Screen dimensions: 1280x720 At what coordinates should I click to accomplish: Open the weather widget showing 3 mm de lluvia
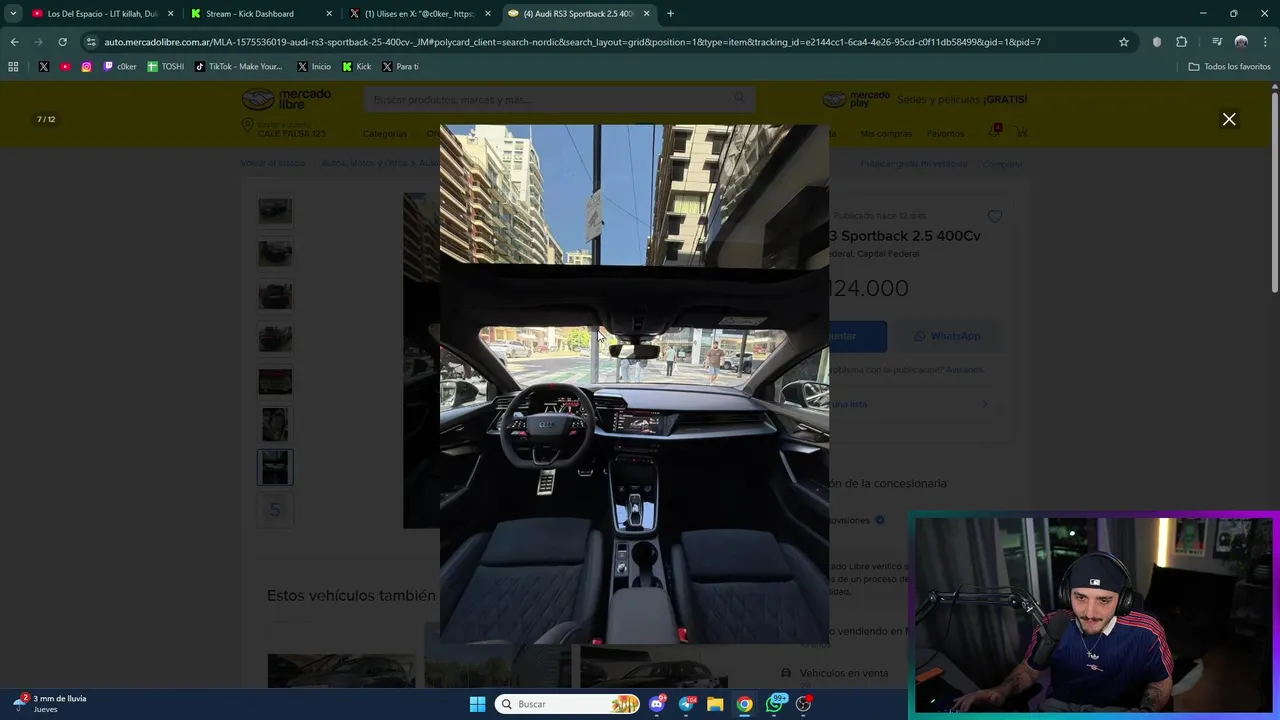[x=51, y=704]
